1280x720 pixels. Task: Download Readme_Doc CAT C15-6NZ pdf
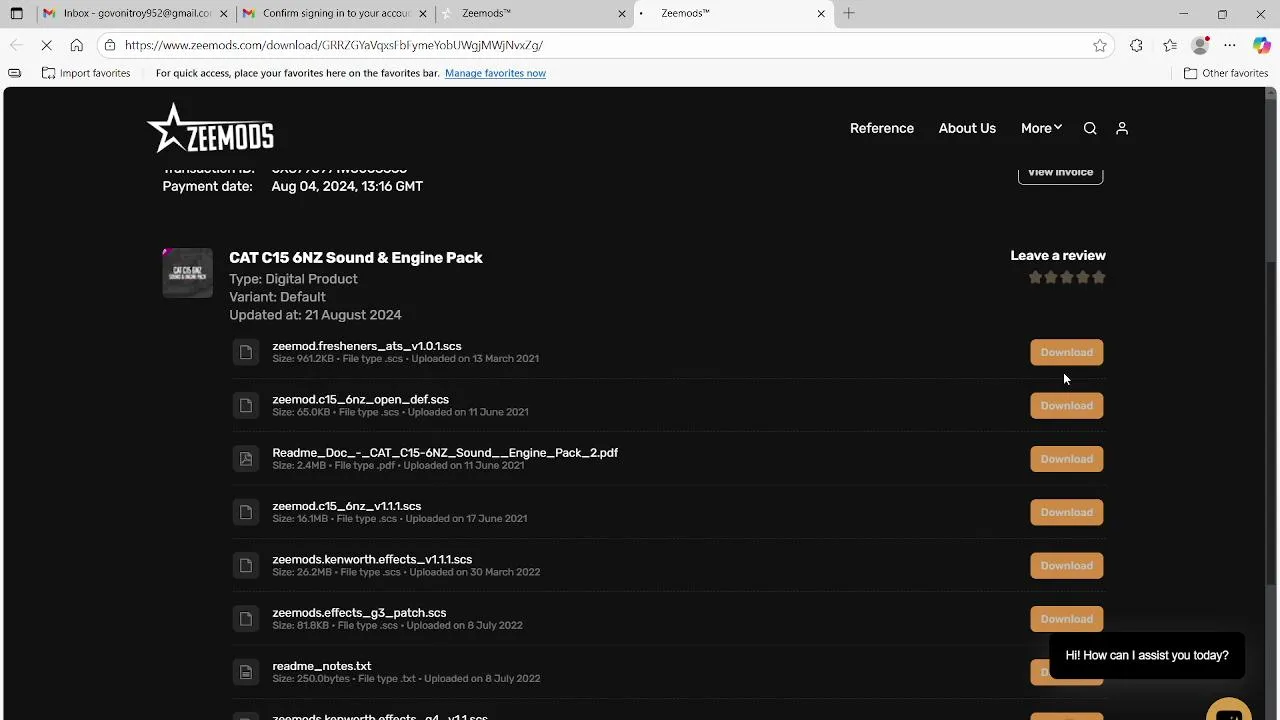pos(1067,459)
